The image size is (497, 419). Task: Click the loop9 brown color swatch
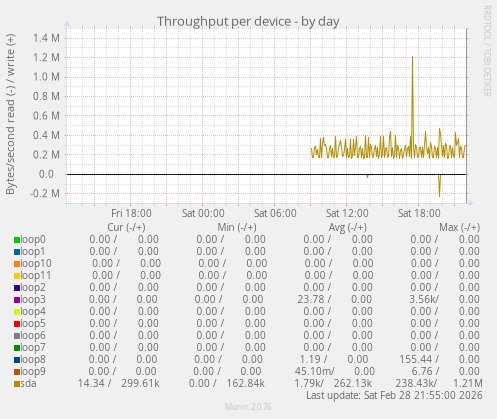coord(17,372)
